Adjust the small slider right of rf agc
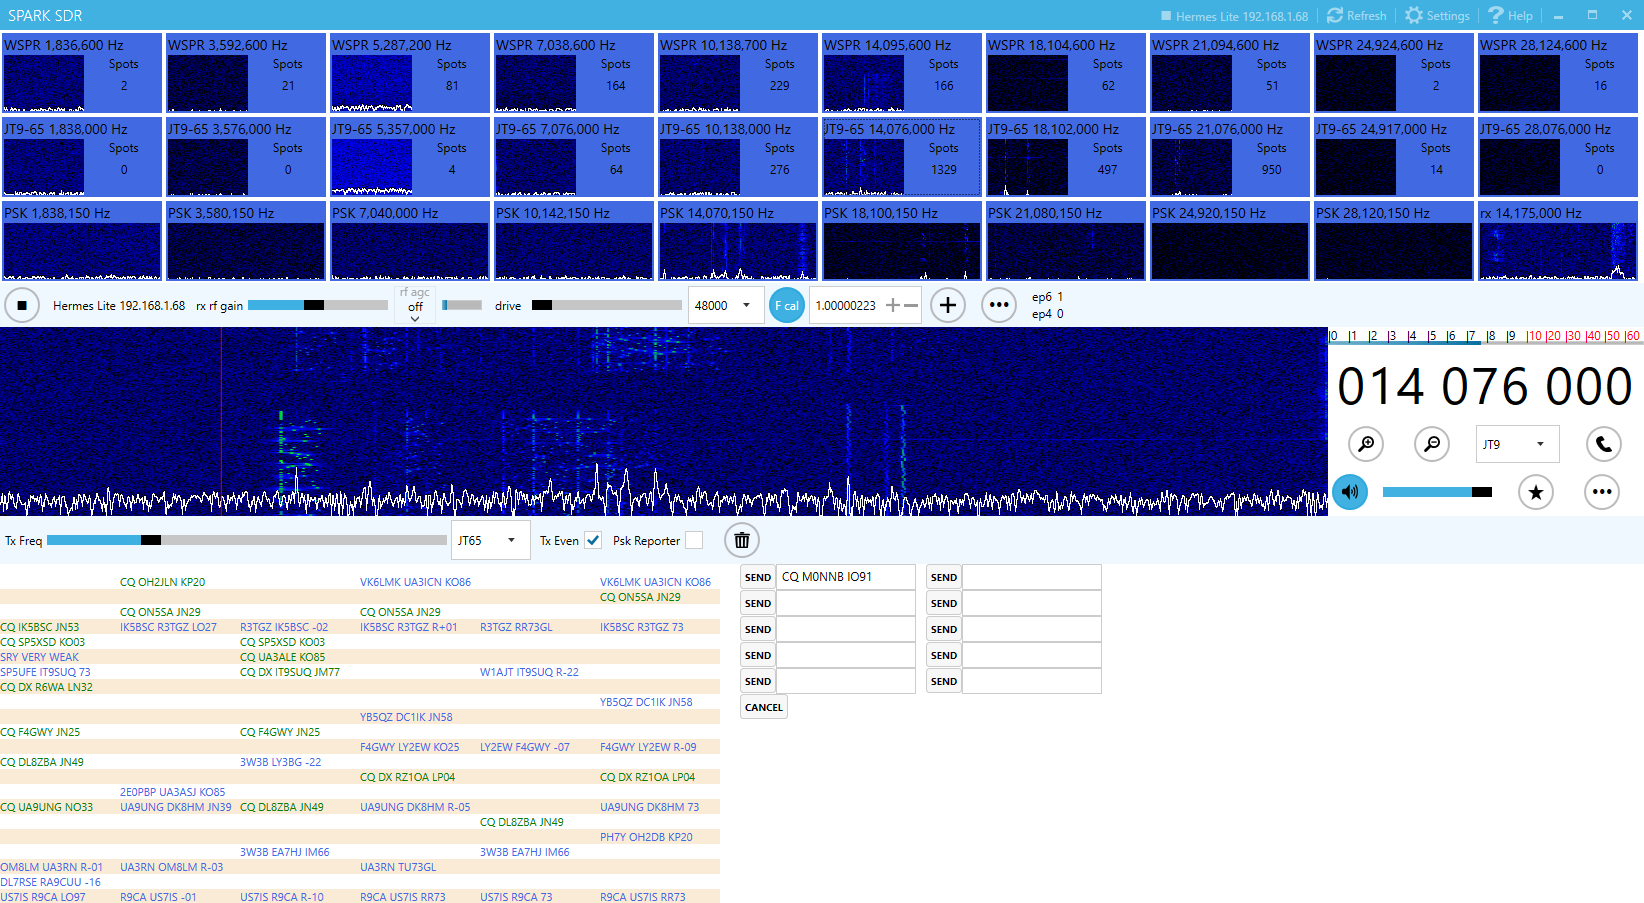The image size is (1644, 903). point(461,305)
